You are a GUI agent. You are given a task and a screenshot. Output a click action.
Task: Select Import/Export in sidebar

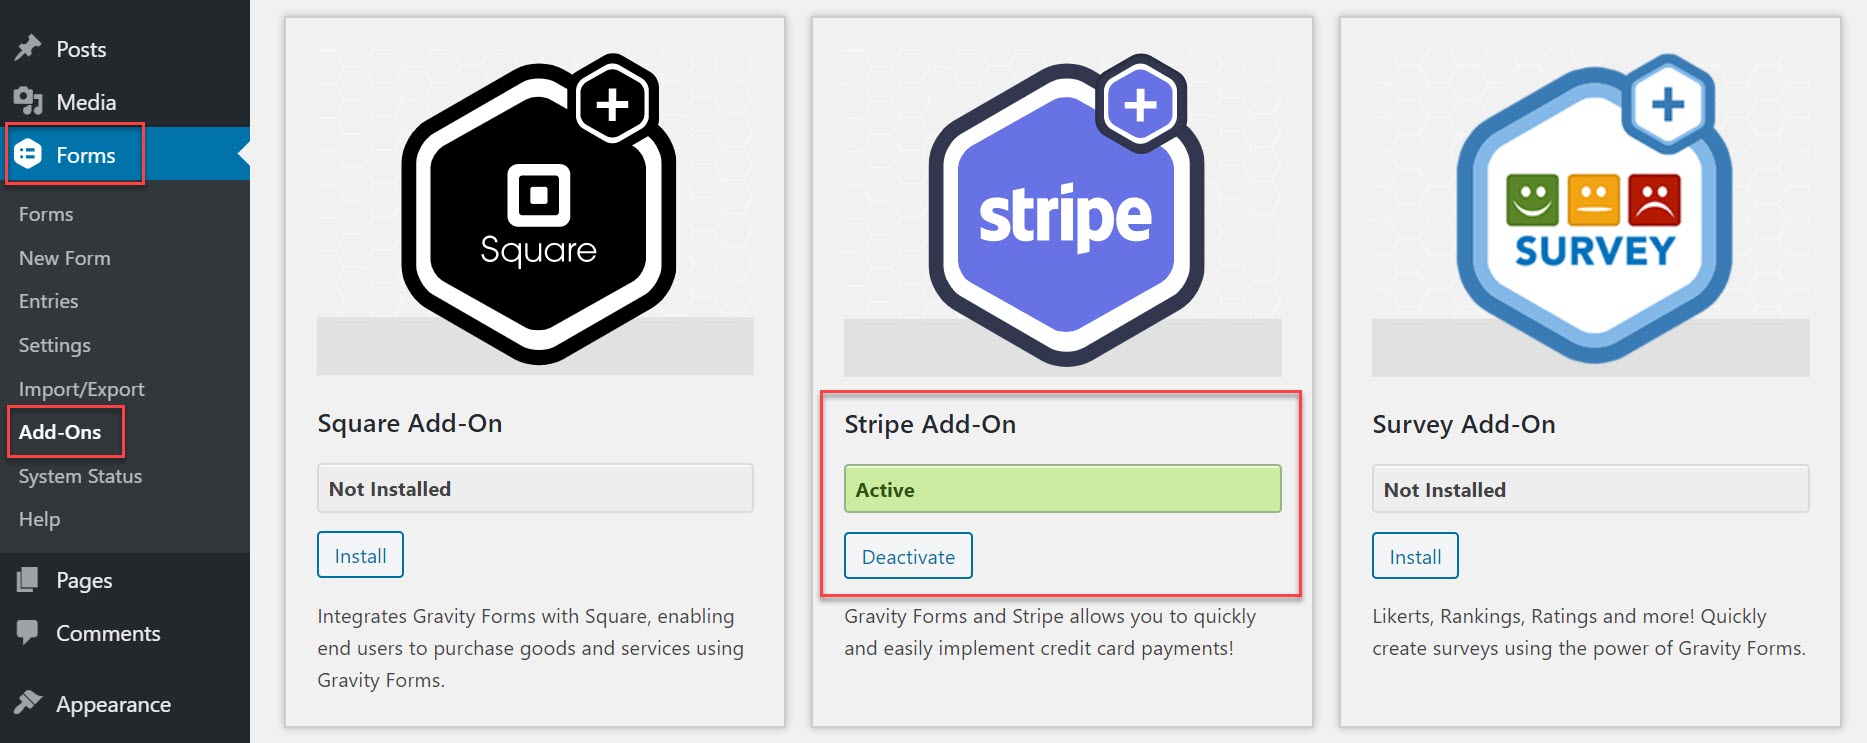point(82,389)
